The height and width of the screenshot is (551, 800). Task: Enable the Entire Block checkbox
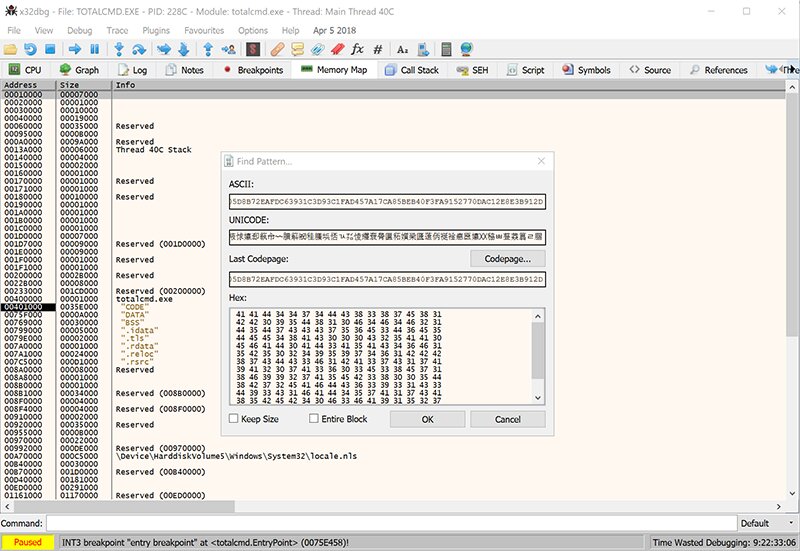click(x=314, y=419)
